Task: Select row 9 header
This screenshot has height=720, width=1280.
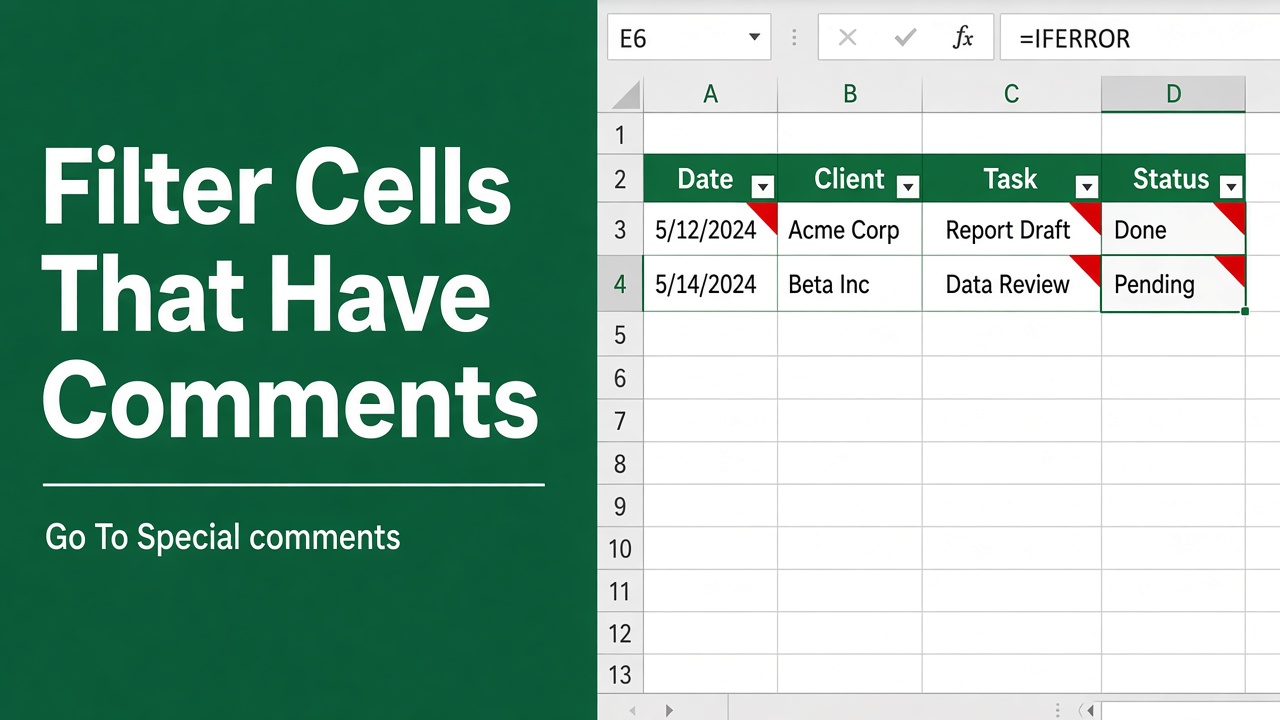Action: (x=620, y=506)
